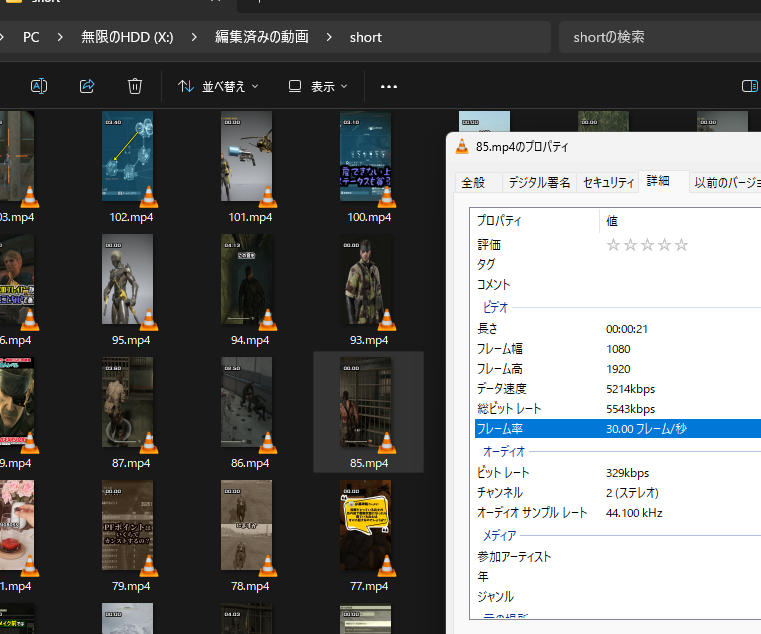This screenshot has width=761, height=634.
Task: Open the three-dot more options menu
Action: (389, 86)
